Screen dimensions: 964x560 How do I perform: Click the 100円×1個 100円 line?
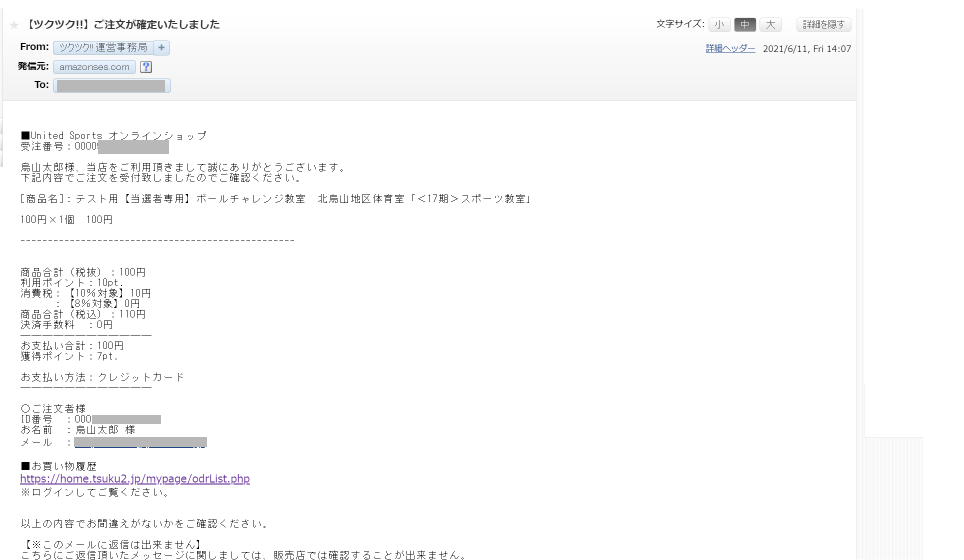point(66,219)
